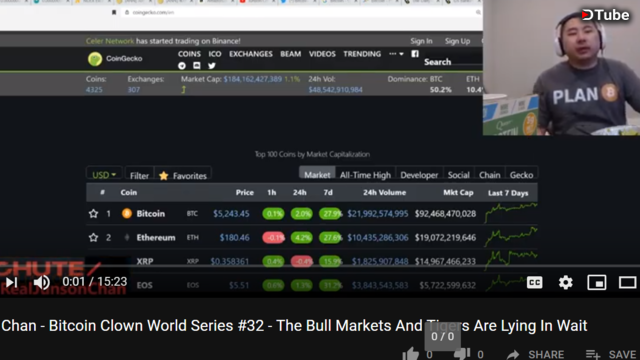Viewport: 640px width, 360px height.
Task: Click the Sign In link
Action: 421,41
